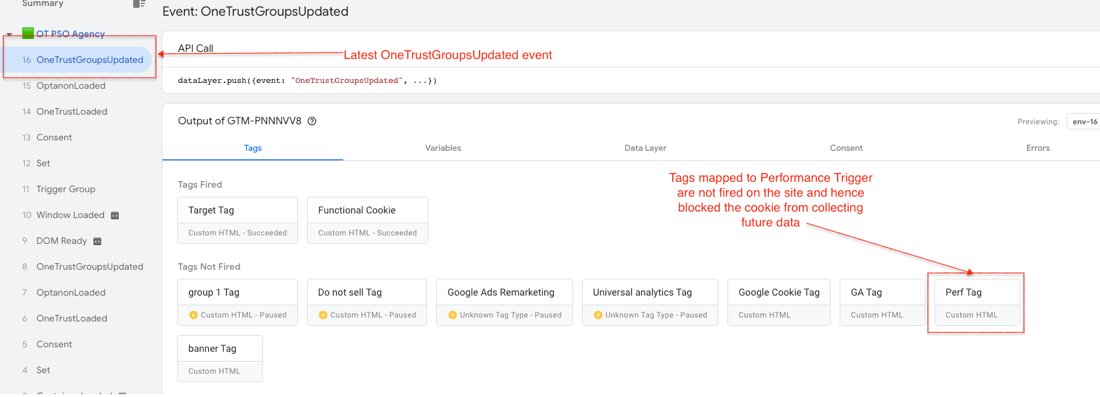1100x397 pixels.
Task: Open the Perf Tag card
Action: (977, 302)
